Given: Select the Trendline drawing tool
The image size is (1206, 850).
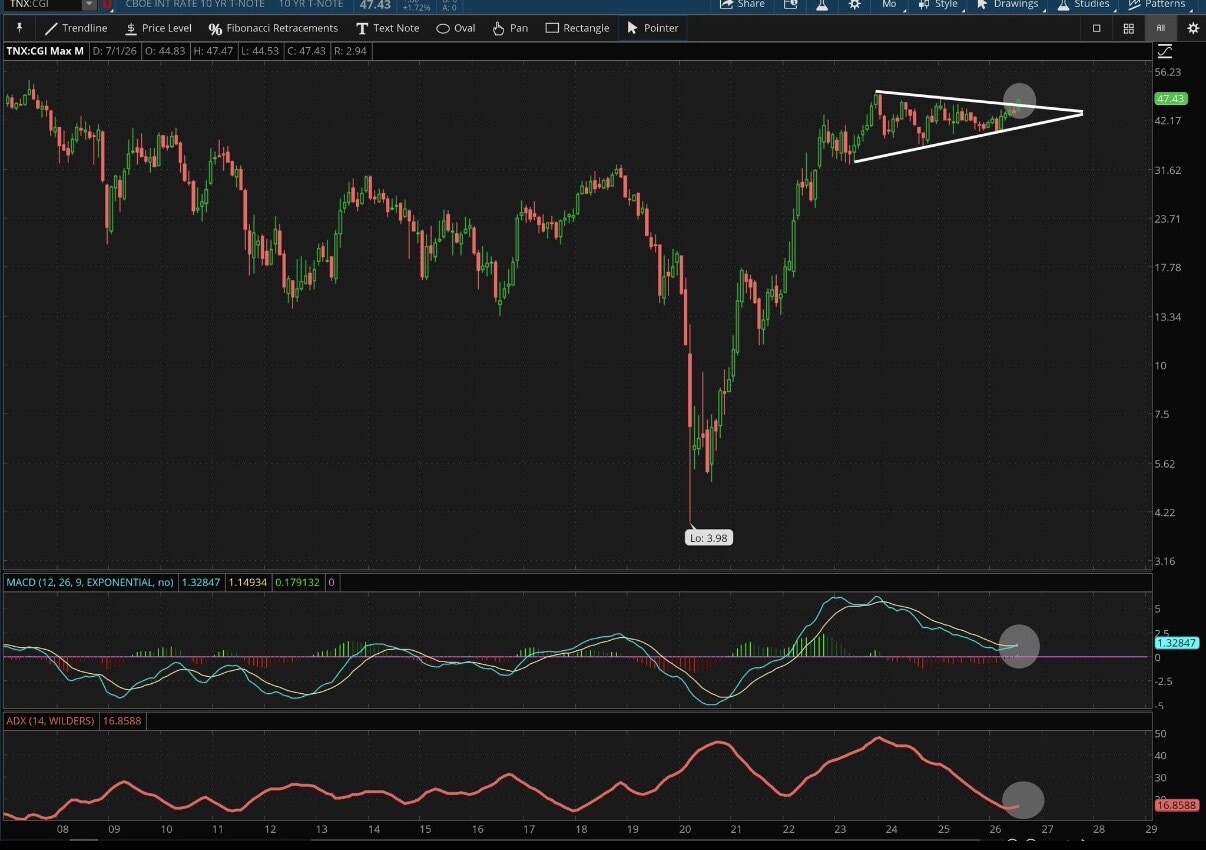Looking at the screenshot, I should coord(75,28).
